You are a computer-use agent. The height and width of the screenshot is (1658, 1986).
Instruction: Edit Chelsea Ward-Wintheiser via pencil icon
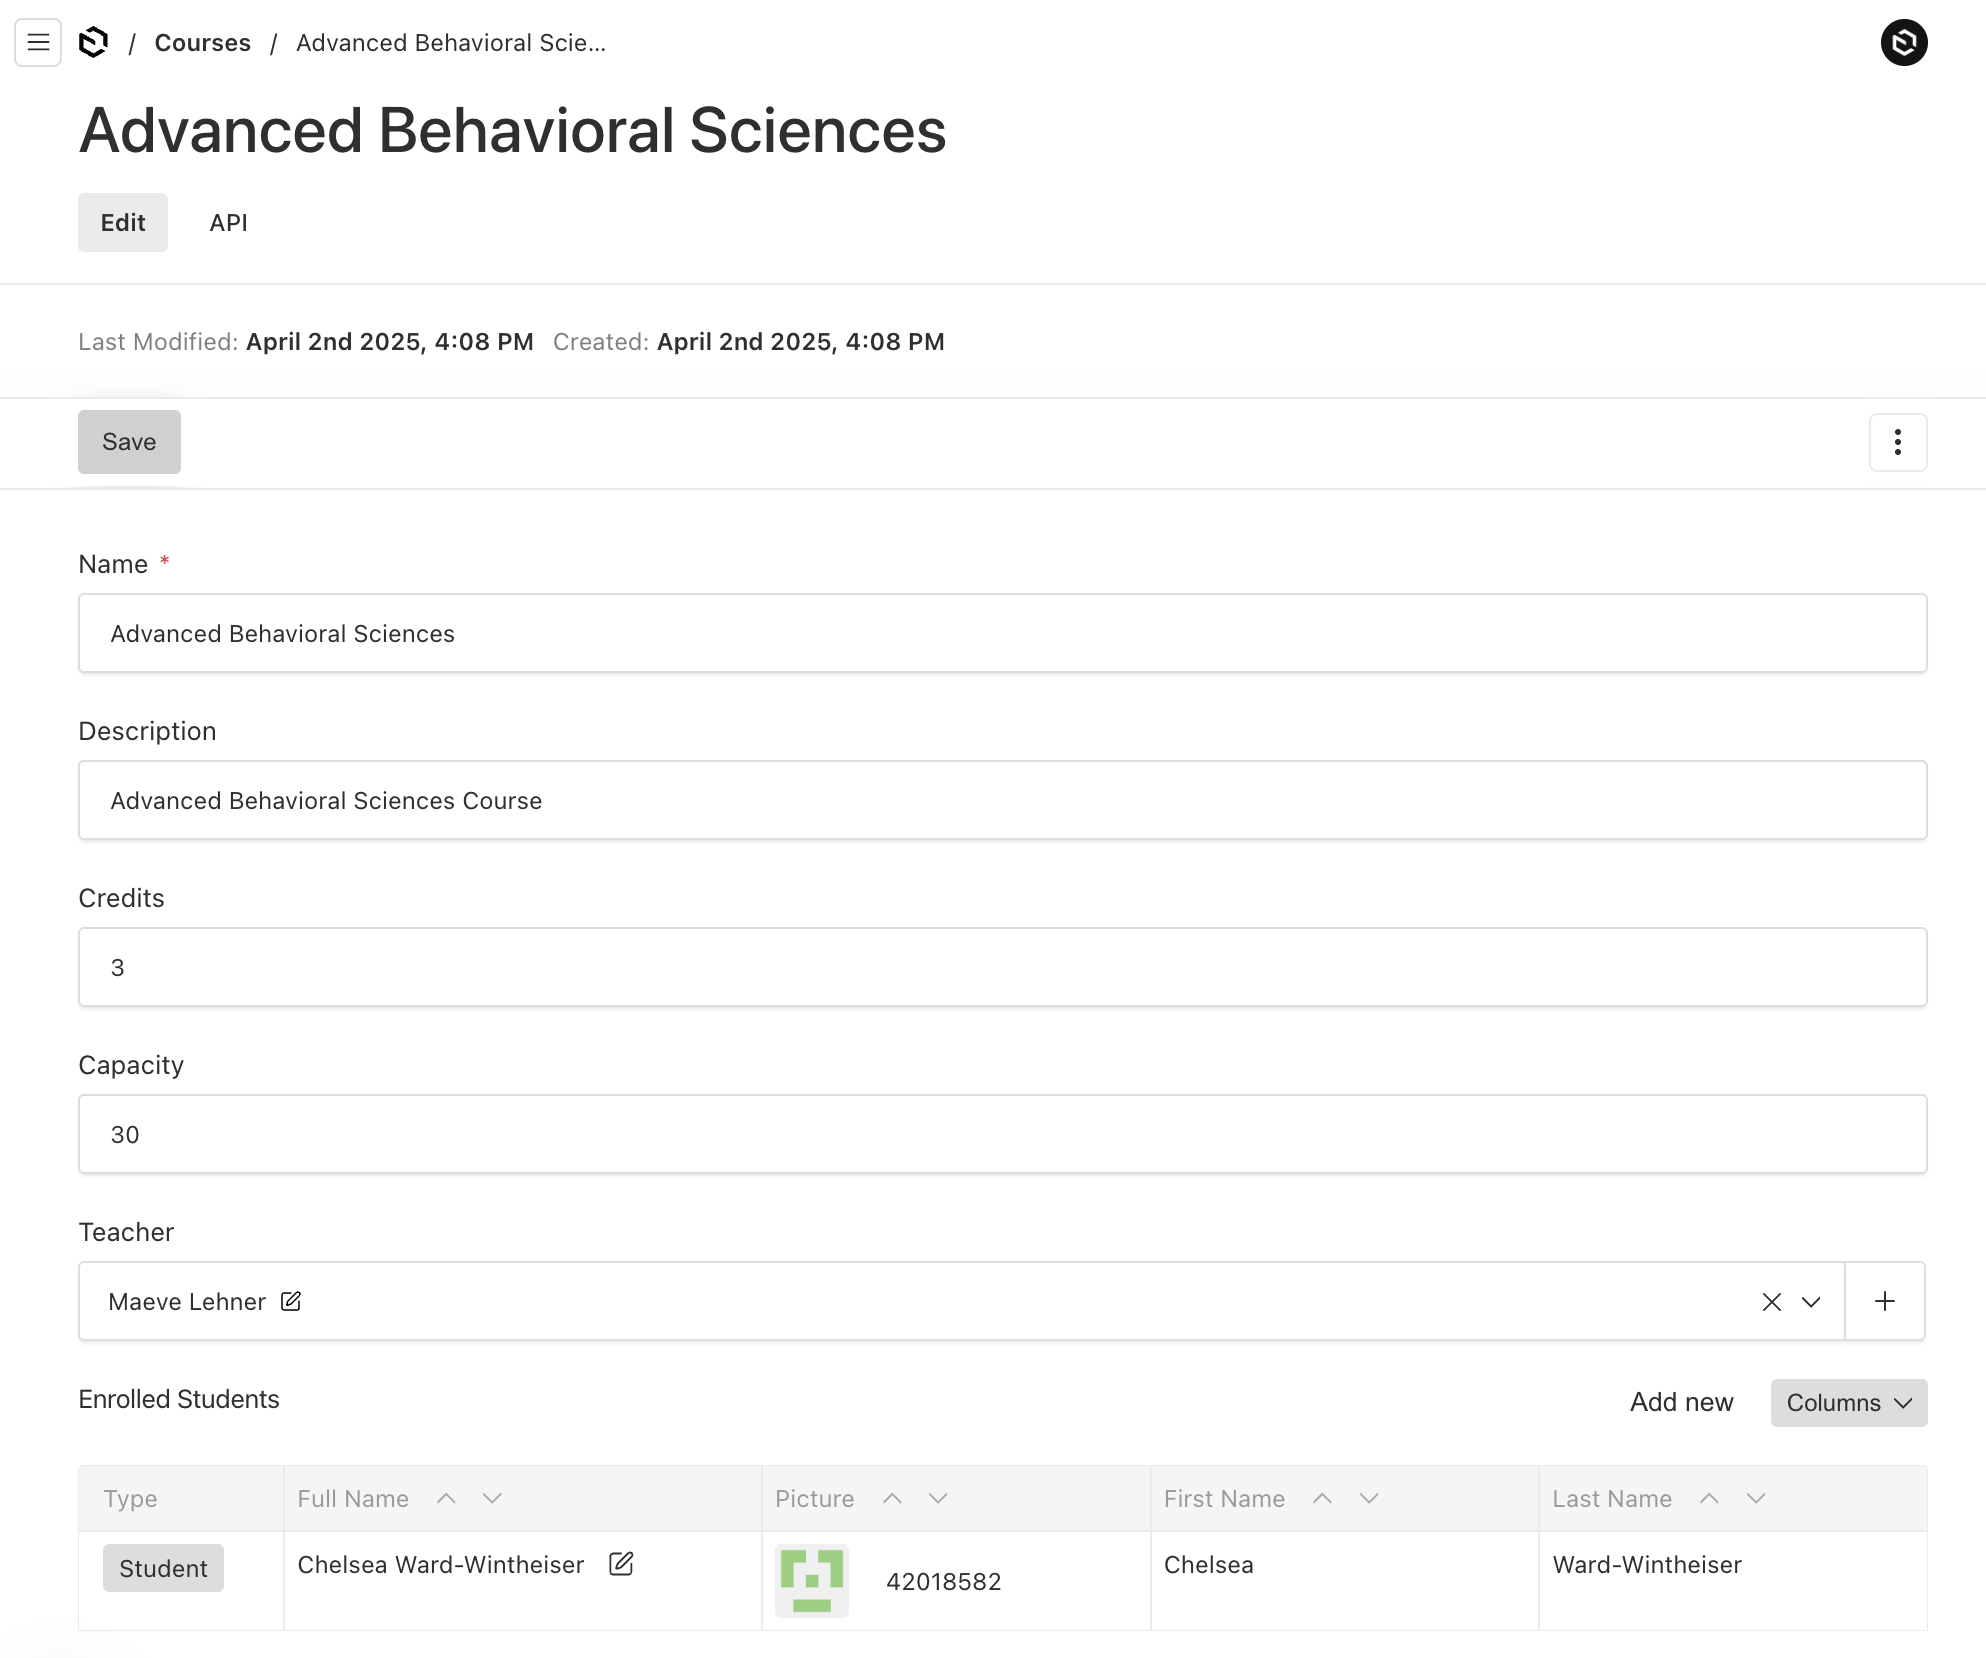621,1564
